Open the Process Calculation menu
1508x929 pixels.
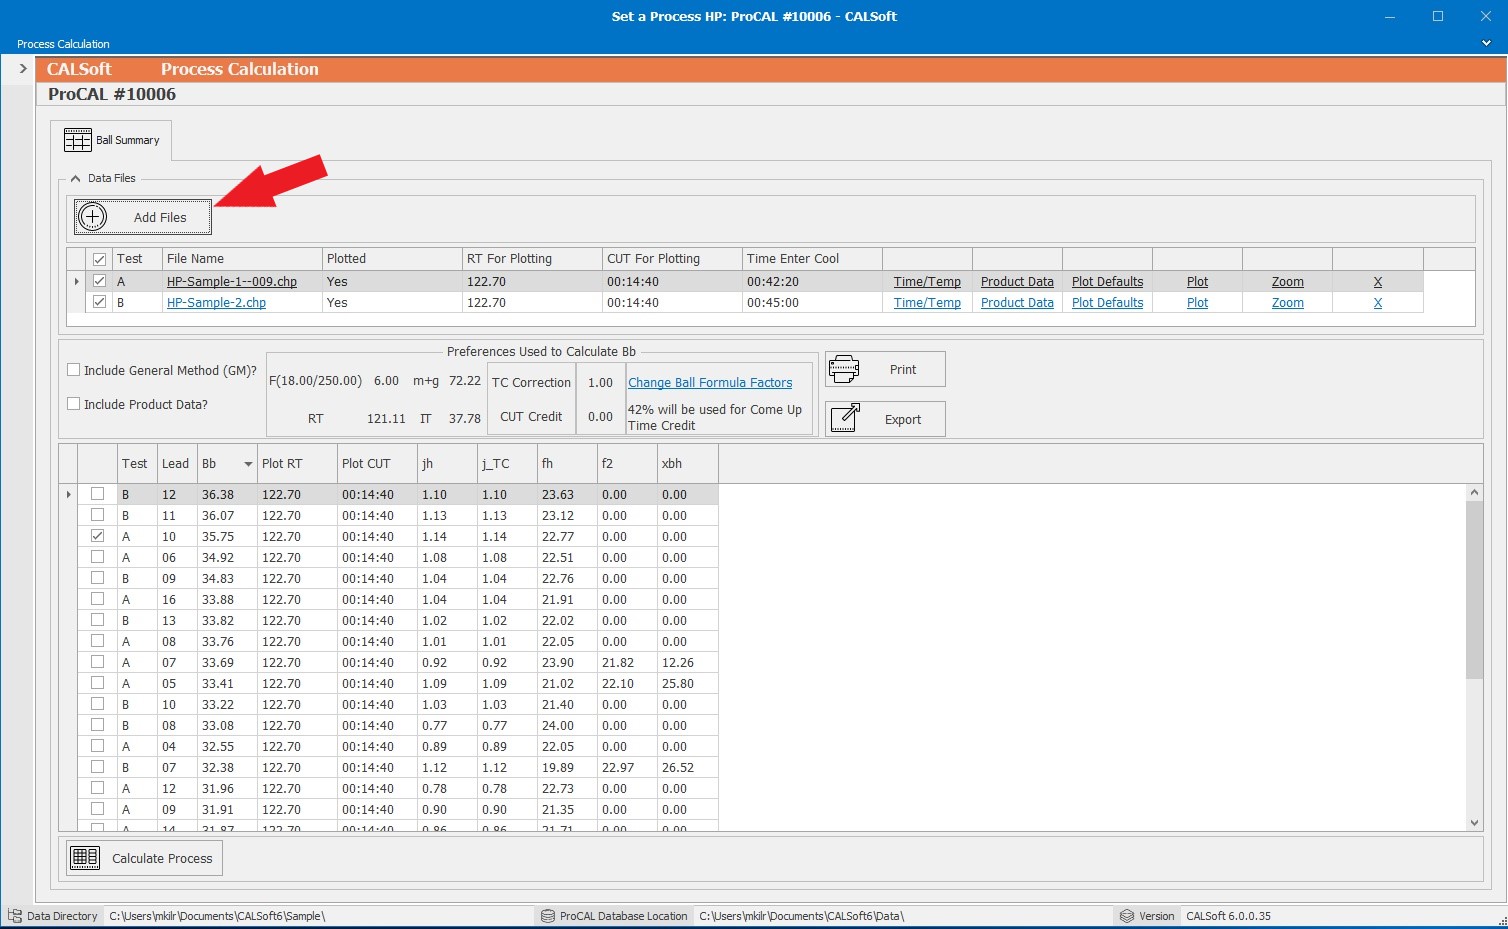tap(63, 44)
